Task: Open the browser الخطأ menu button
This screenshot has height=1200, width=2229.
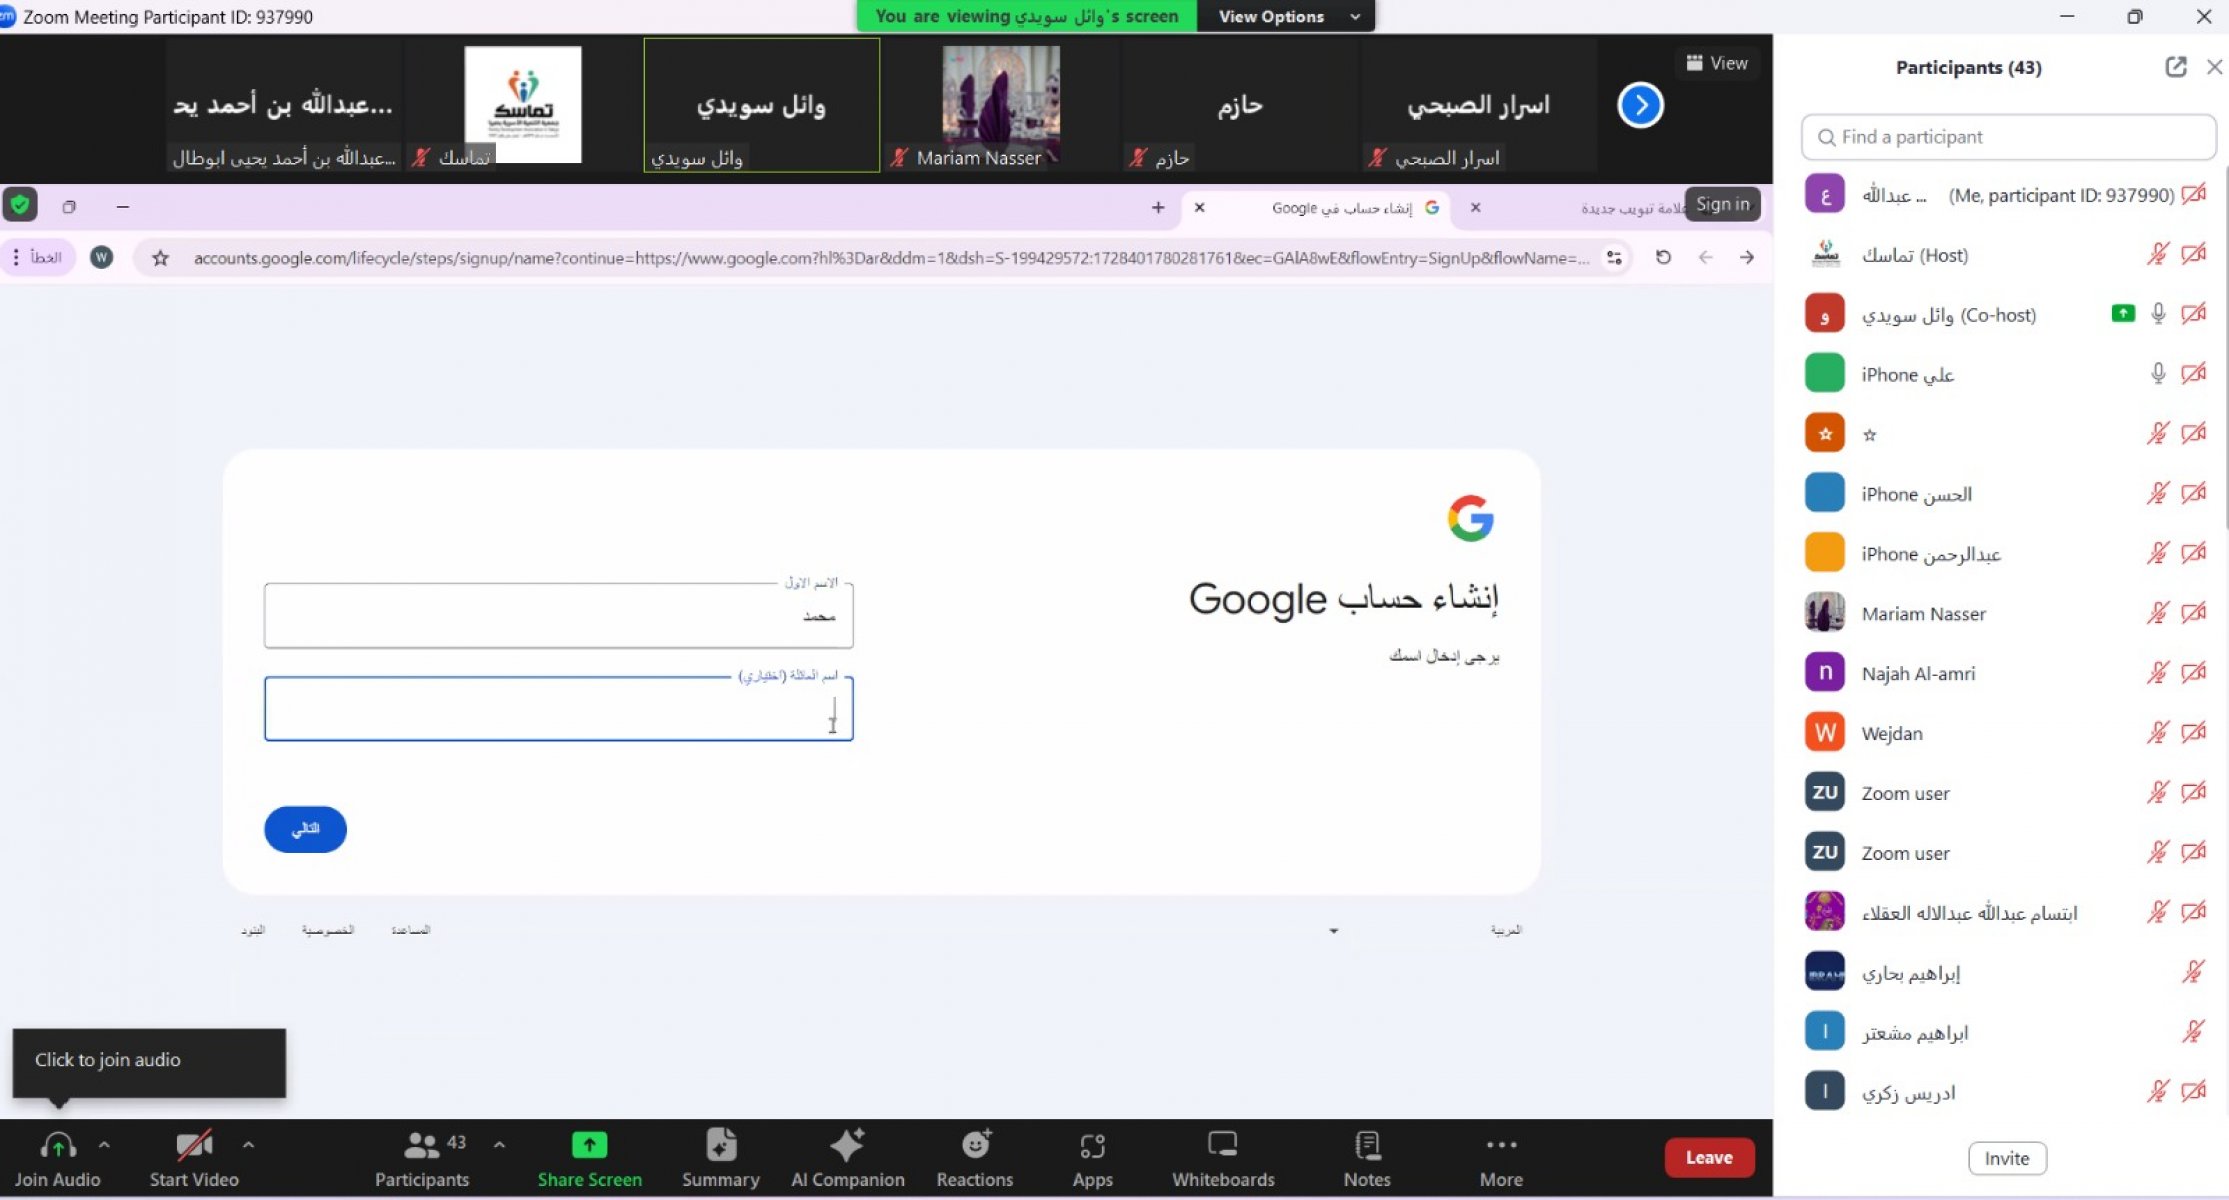Action: tap(38, 258)
